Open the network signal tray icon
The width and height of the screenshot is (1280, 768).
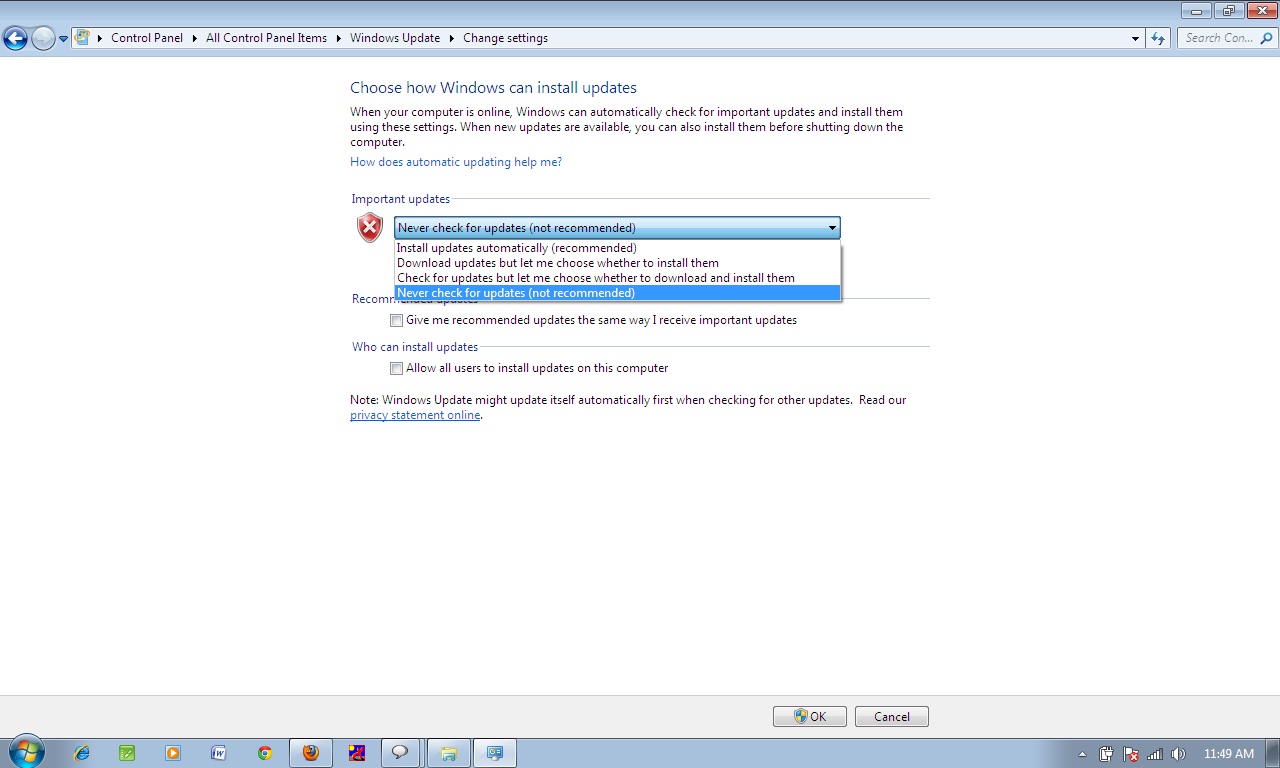coord(1155,754)
